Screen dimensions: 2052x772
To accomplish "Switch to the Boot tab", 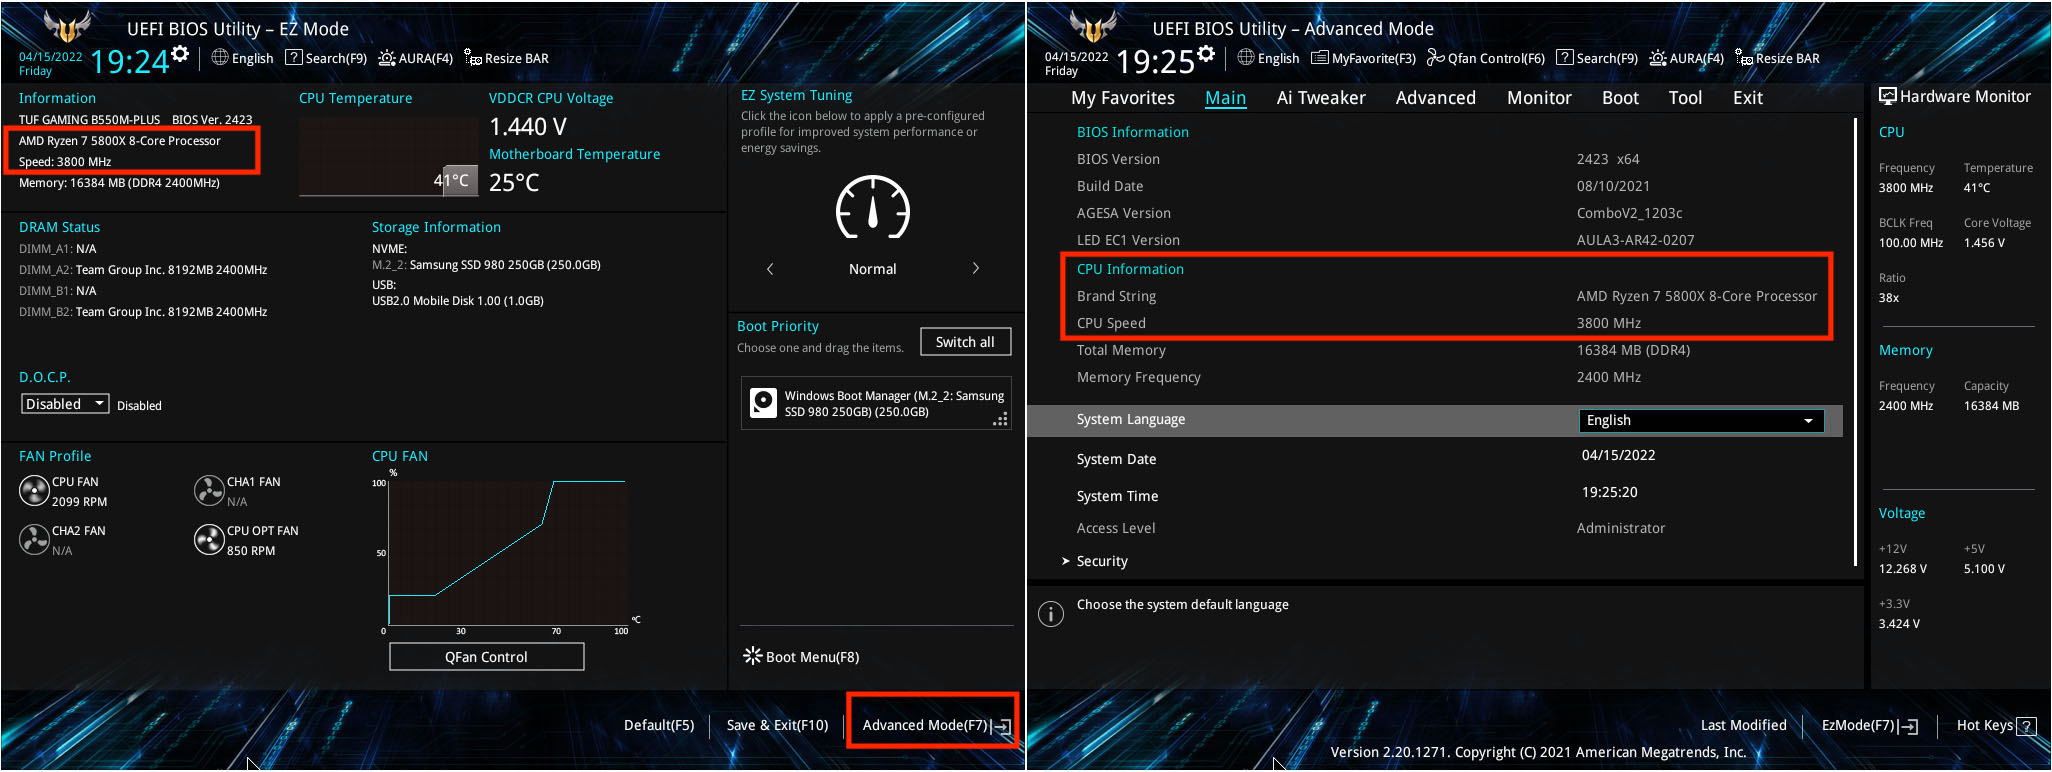I will (x=1620, y=98).
